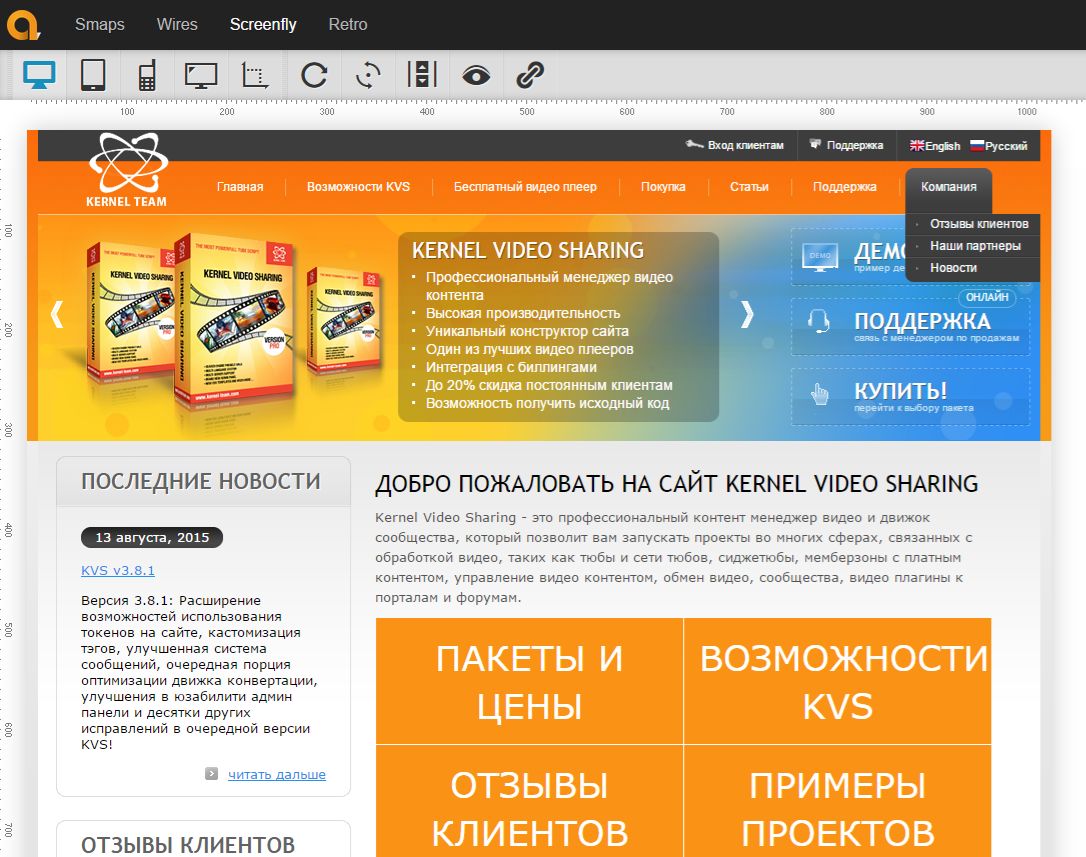Click the 13 августа, 2015 date badge
The height and width of the screenshot is (857, 1086).
click(152, 538)
